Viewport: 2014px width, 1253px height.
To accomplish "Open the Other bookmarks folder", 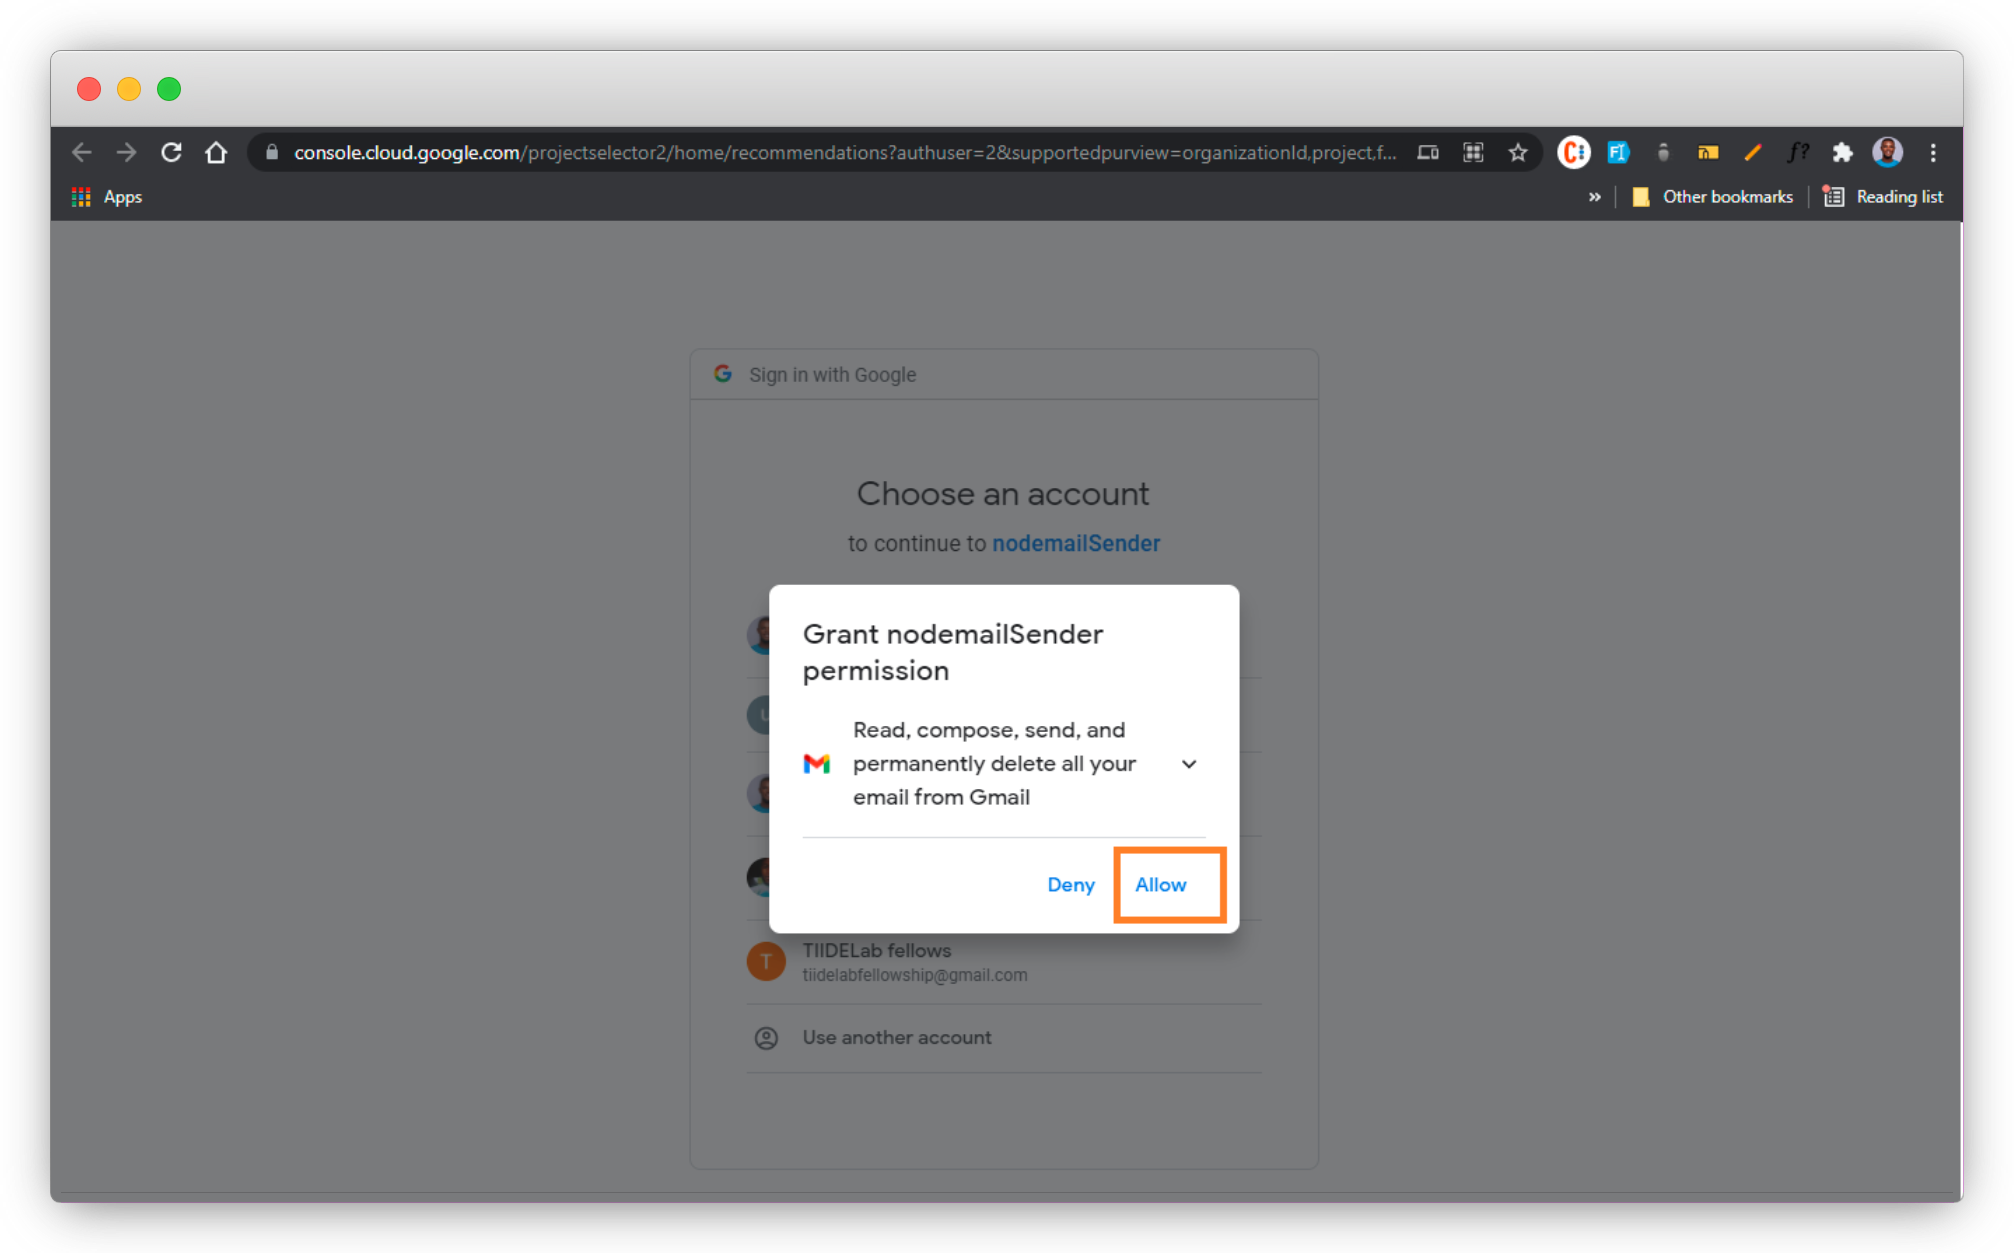I will click(x=1713, y=197).
